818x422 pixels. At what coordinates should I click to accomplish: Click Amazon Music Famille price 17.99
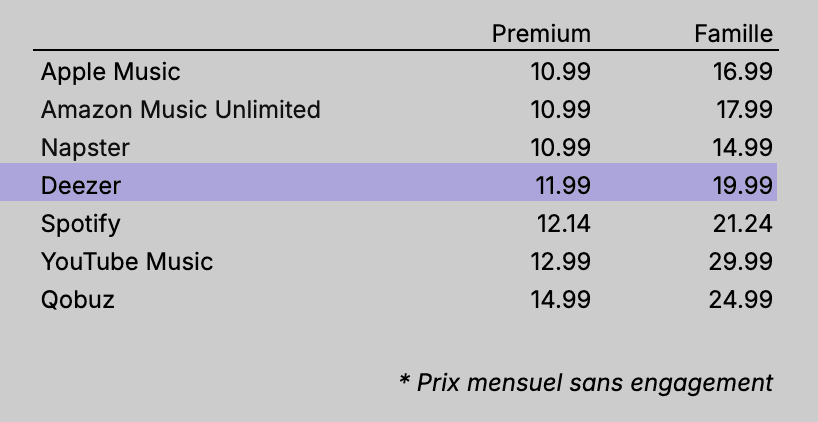742,110
